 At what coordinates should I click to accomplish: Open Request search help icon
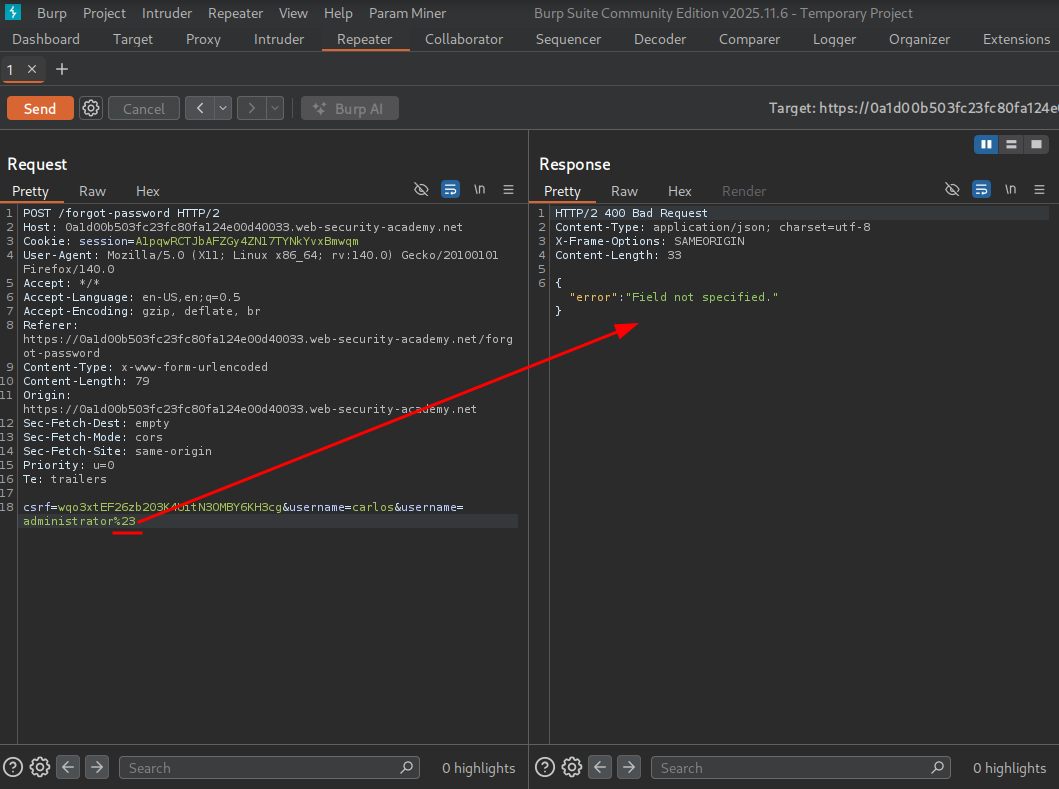click(13, 767)
